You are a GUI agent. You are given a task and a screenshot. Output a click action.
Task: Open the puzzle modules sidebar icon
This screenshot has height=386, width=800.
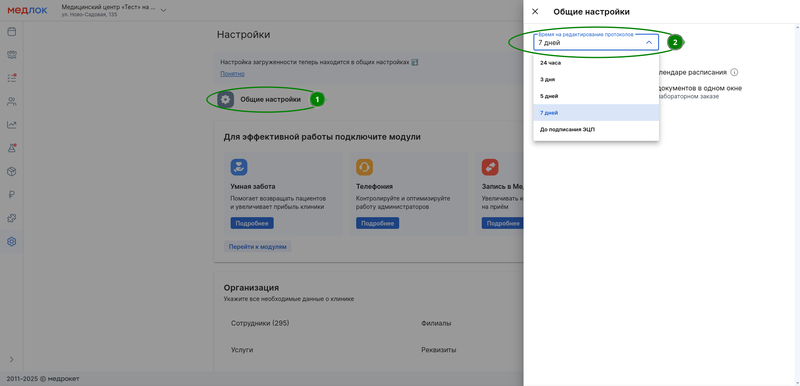click(x=11, y=218)
